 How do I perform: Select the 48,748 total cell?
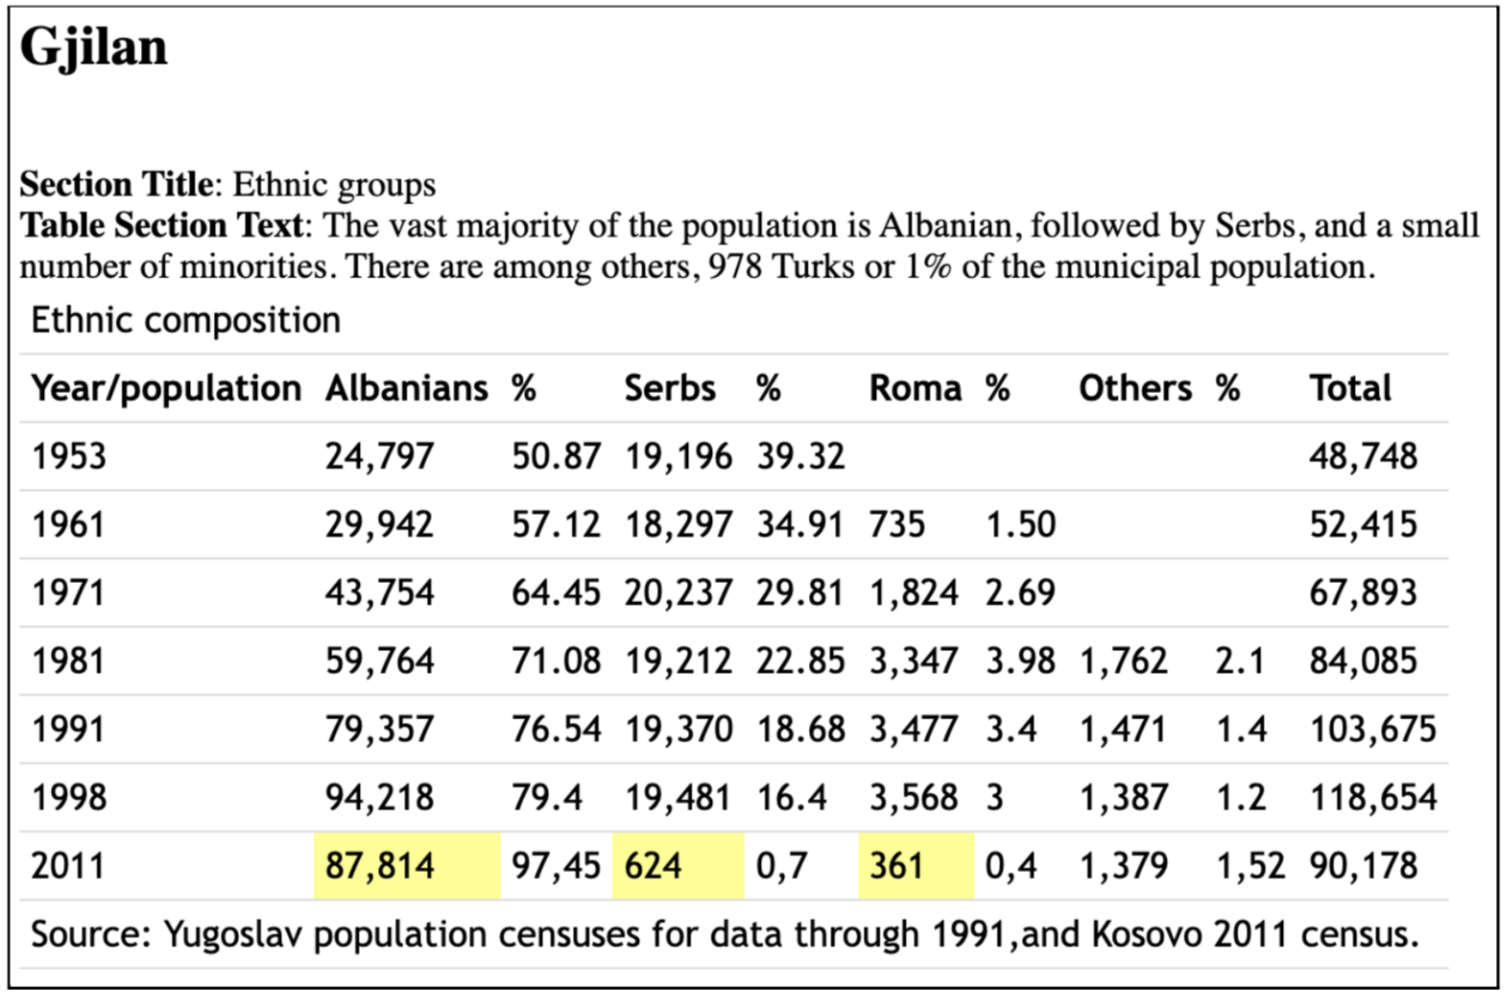tap(1363, 456)
